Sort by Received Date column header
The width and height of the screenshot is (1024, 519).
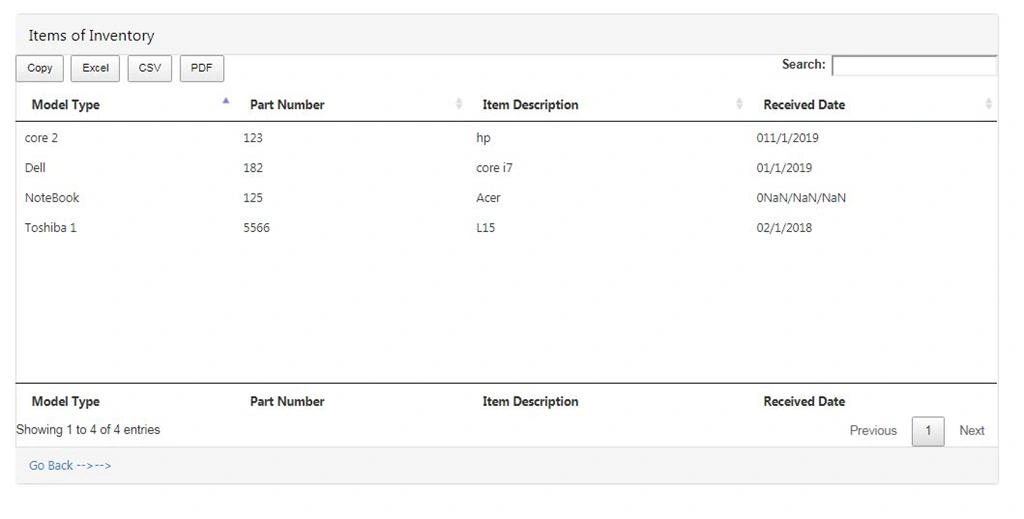pos(804,104)
